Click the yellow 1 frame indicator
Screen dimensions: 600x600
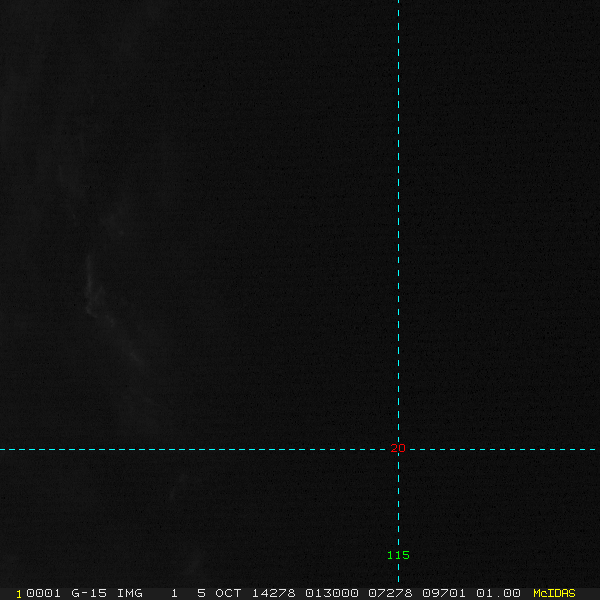[19, 594]
